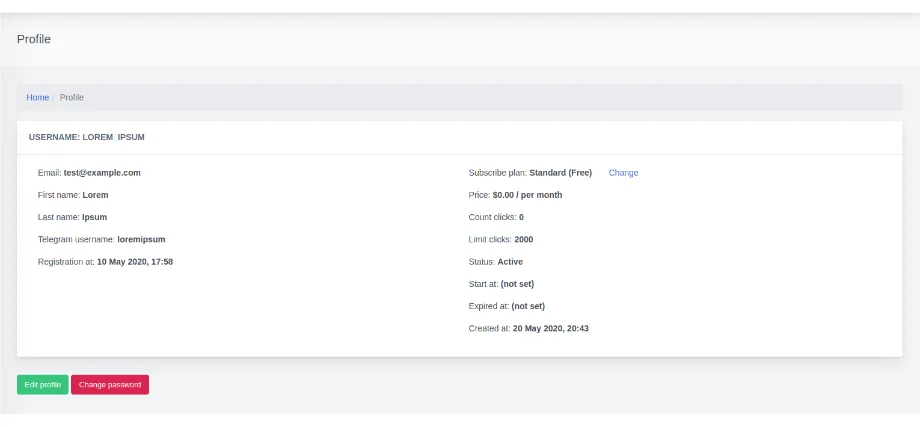Click the Change subscription plan link

[x=623, y=173]
